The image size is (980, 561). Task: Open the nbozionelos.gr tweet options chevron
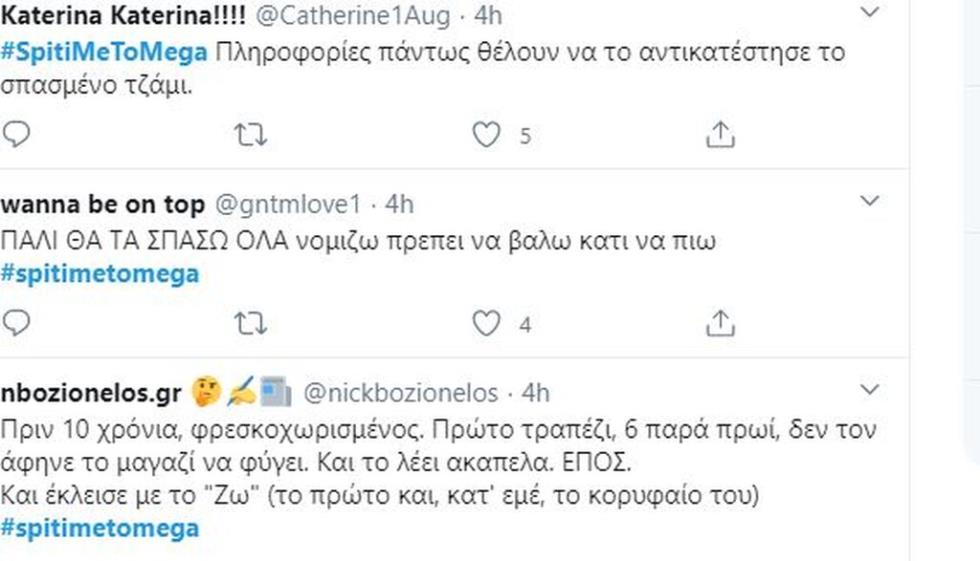tap(871, 390)
